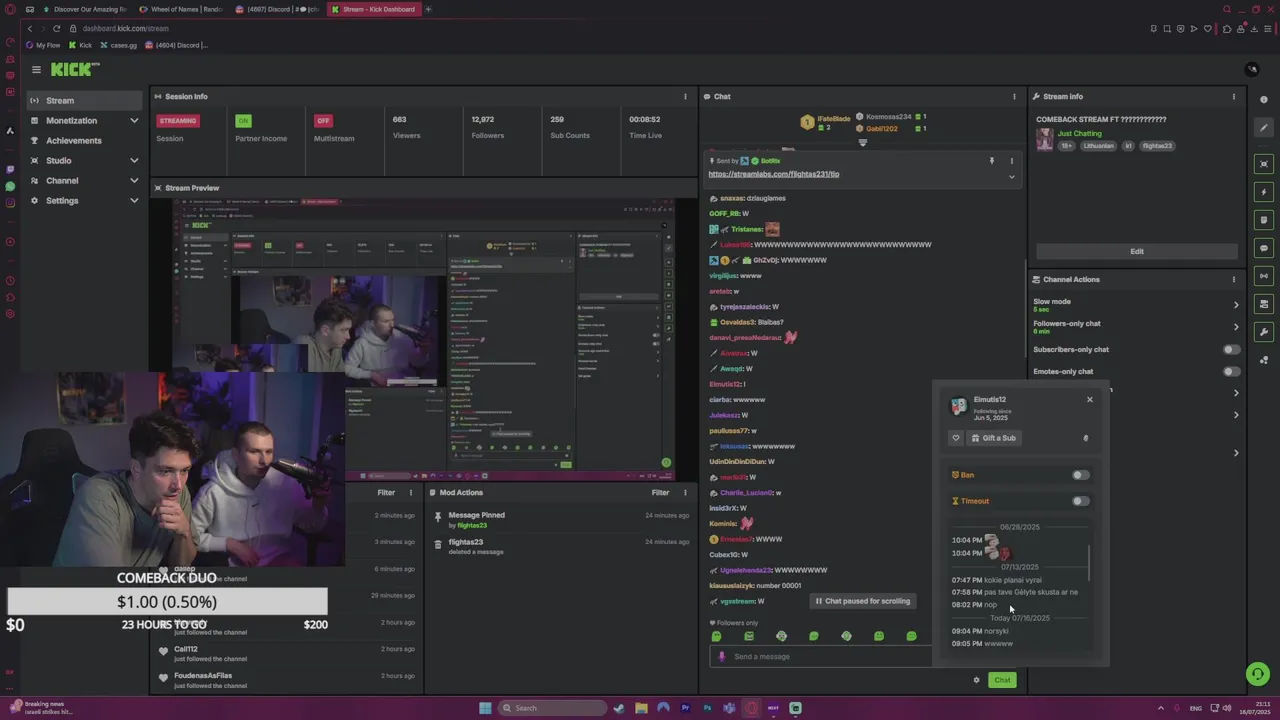
Task: Open the hamburger menu beside Kick logo
Action: [36, 69]
